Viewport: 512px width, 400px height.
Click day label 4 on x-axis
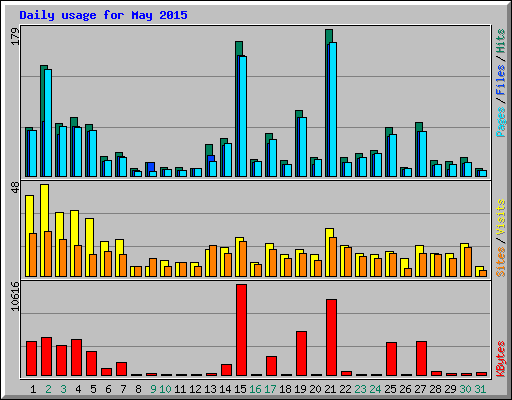pos(78,389)
